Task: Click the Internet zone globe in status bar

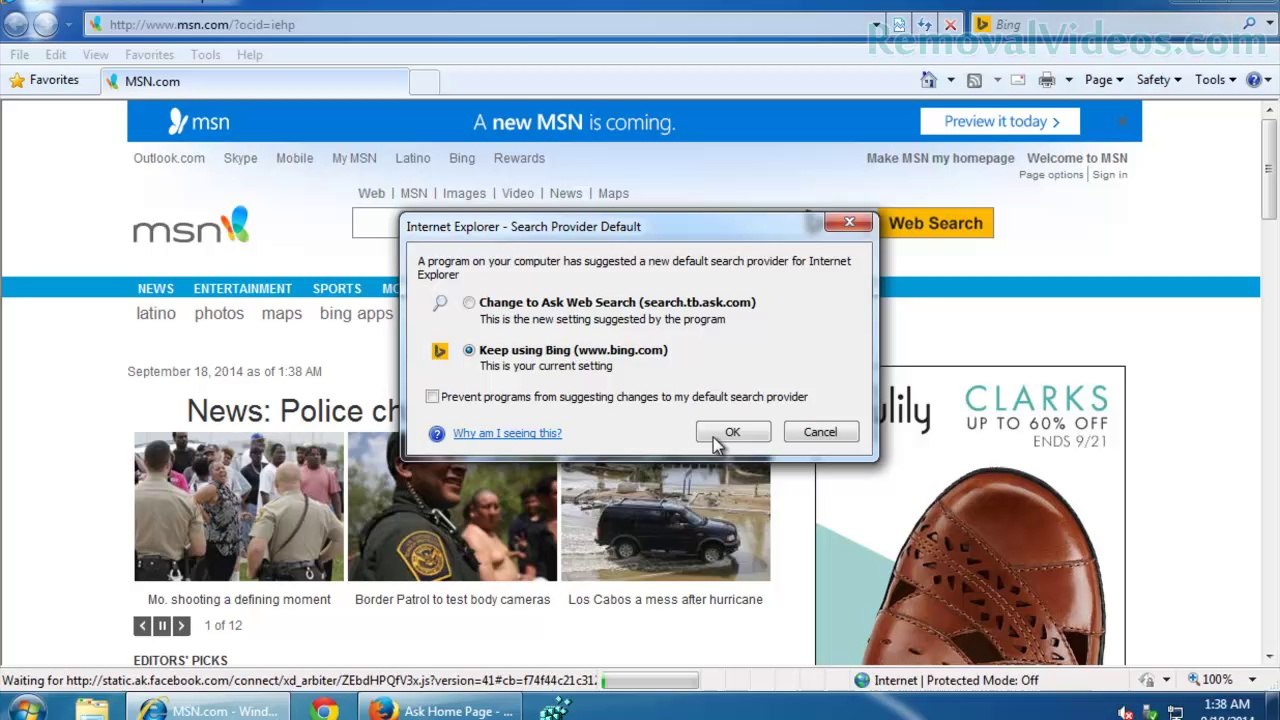Action: click(861, 680)
